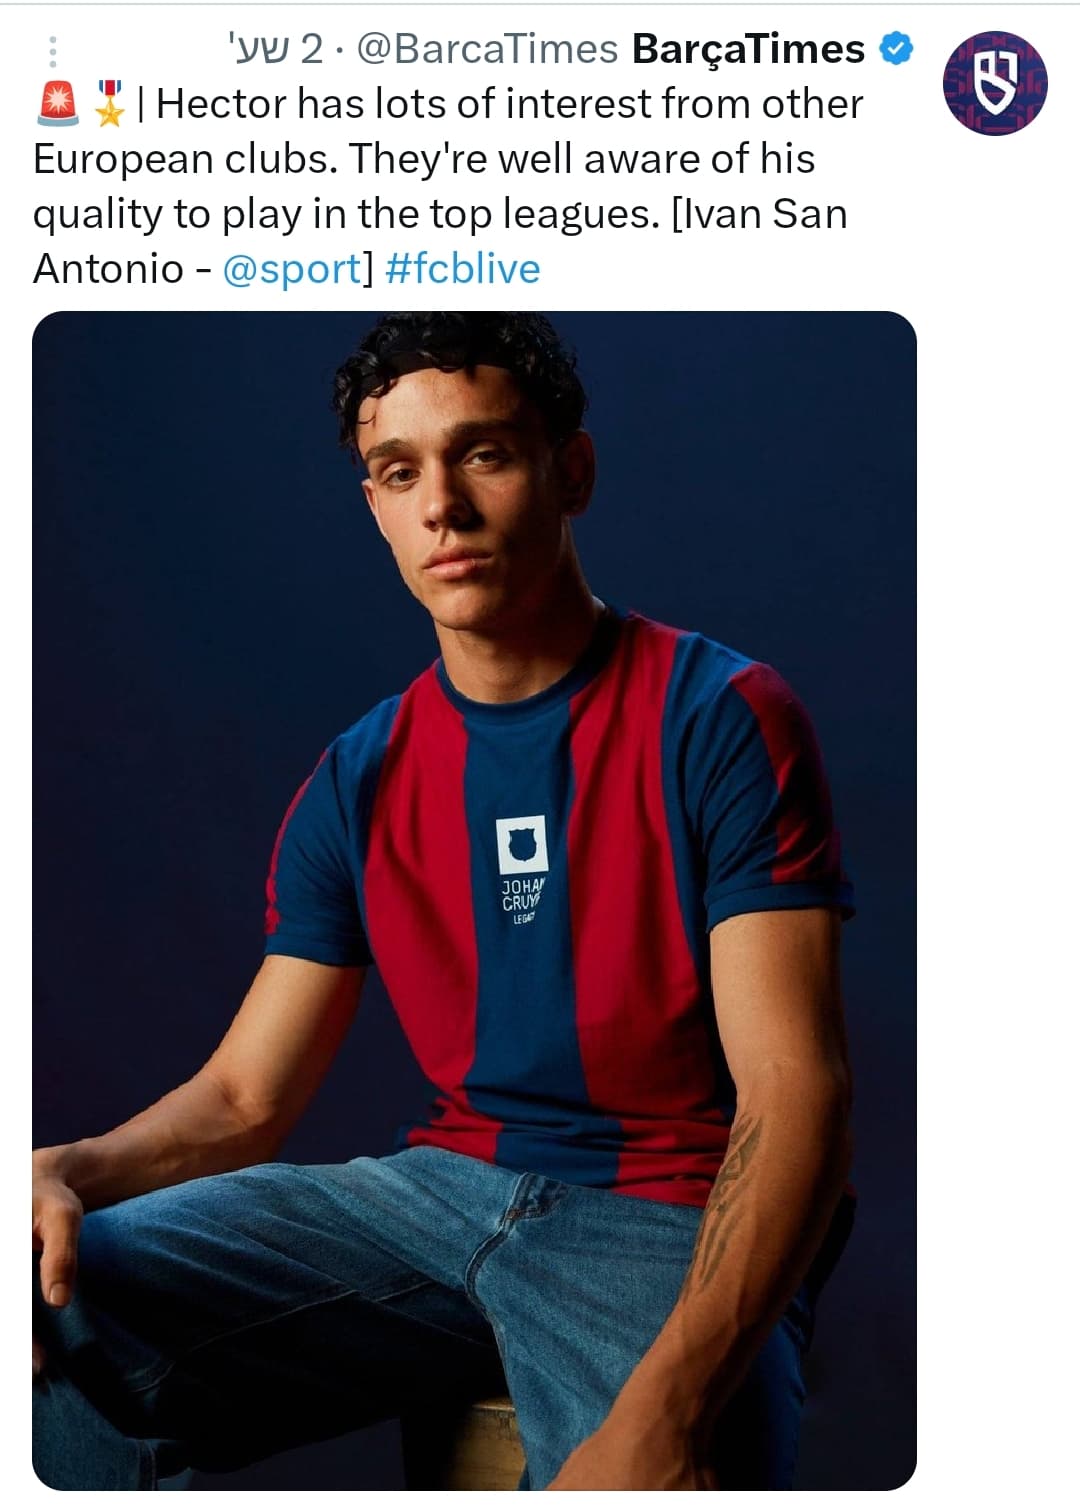The width and height of the screenshot is (1080, 1511).
Task: Open the BarçaTimes display name
Action: pos(749,49)
